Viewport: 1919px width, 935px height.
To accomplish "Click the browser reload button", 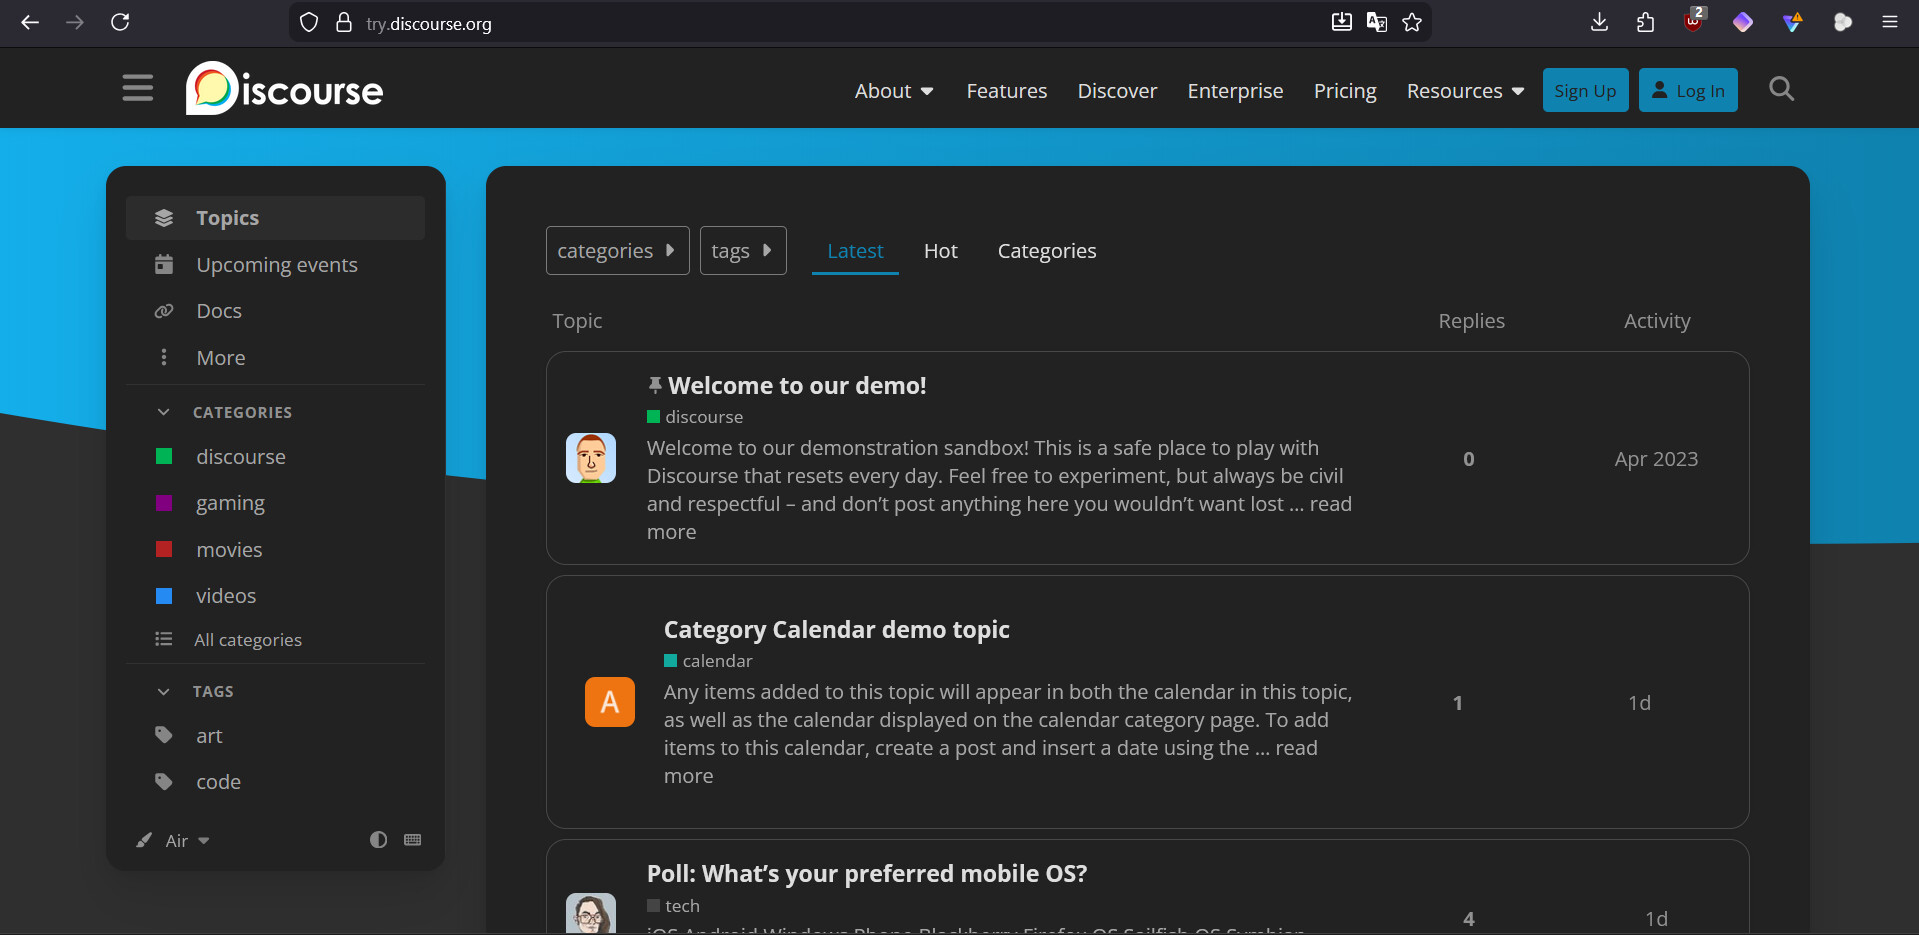I will [x=120, y=22].
